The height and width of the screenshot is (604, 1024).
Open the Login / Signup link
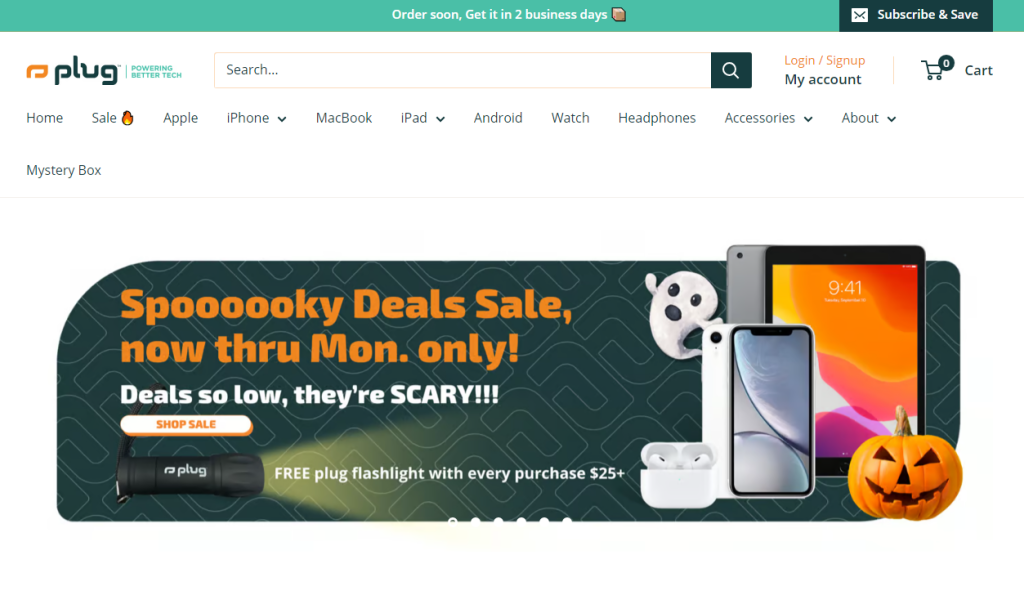tap(824, 60)
